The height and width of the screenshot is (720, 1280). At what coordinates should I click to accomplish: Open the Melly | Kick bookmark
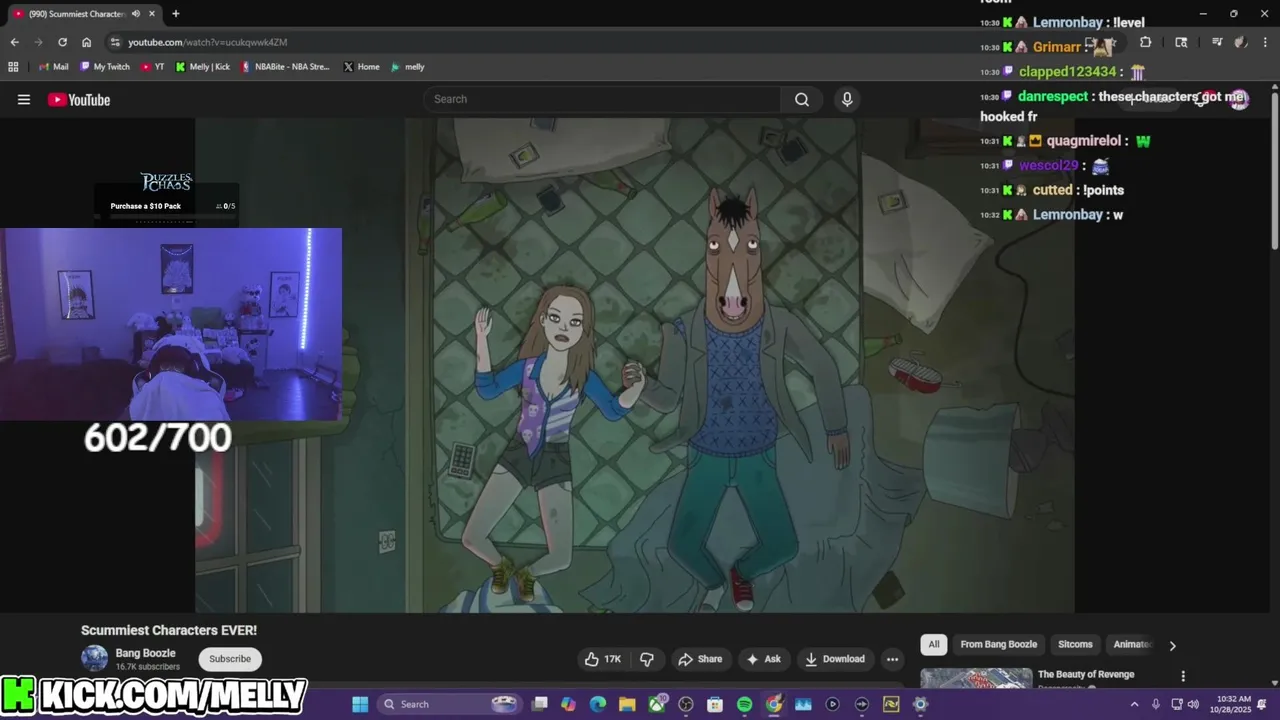pyautogui.click(x=203, y=67)
